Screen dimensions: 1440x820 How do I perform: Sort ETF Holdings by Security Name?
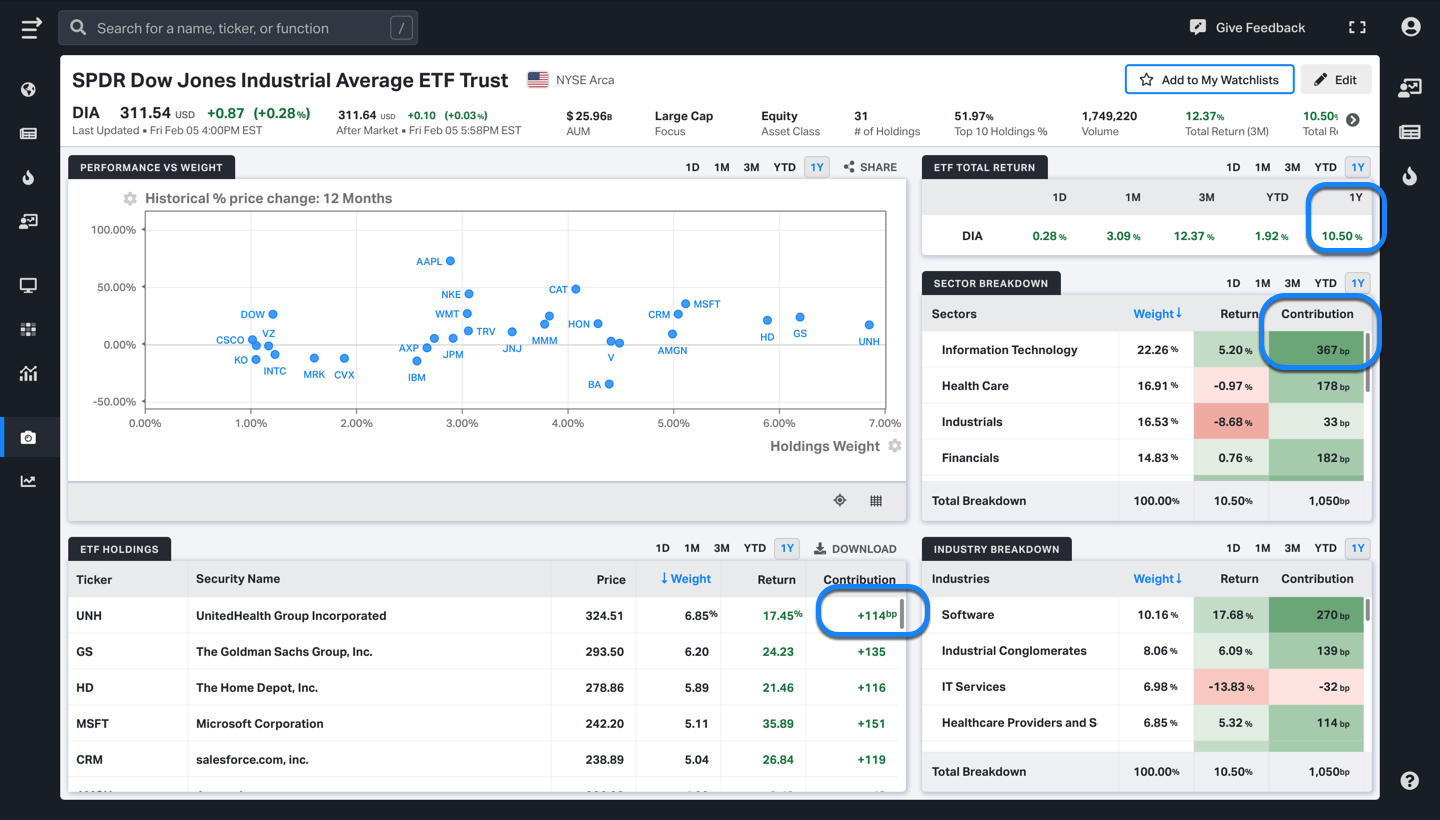tap(238, 579)
